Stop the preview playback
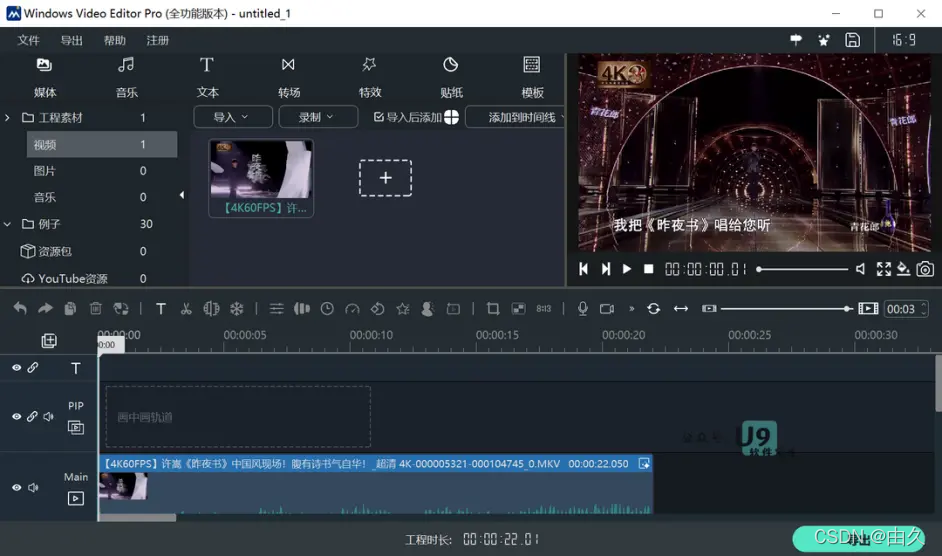The width and height of the screenshot is (942, 556). coord(648,269)
